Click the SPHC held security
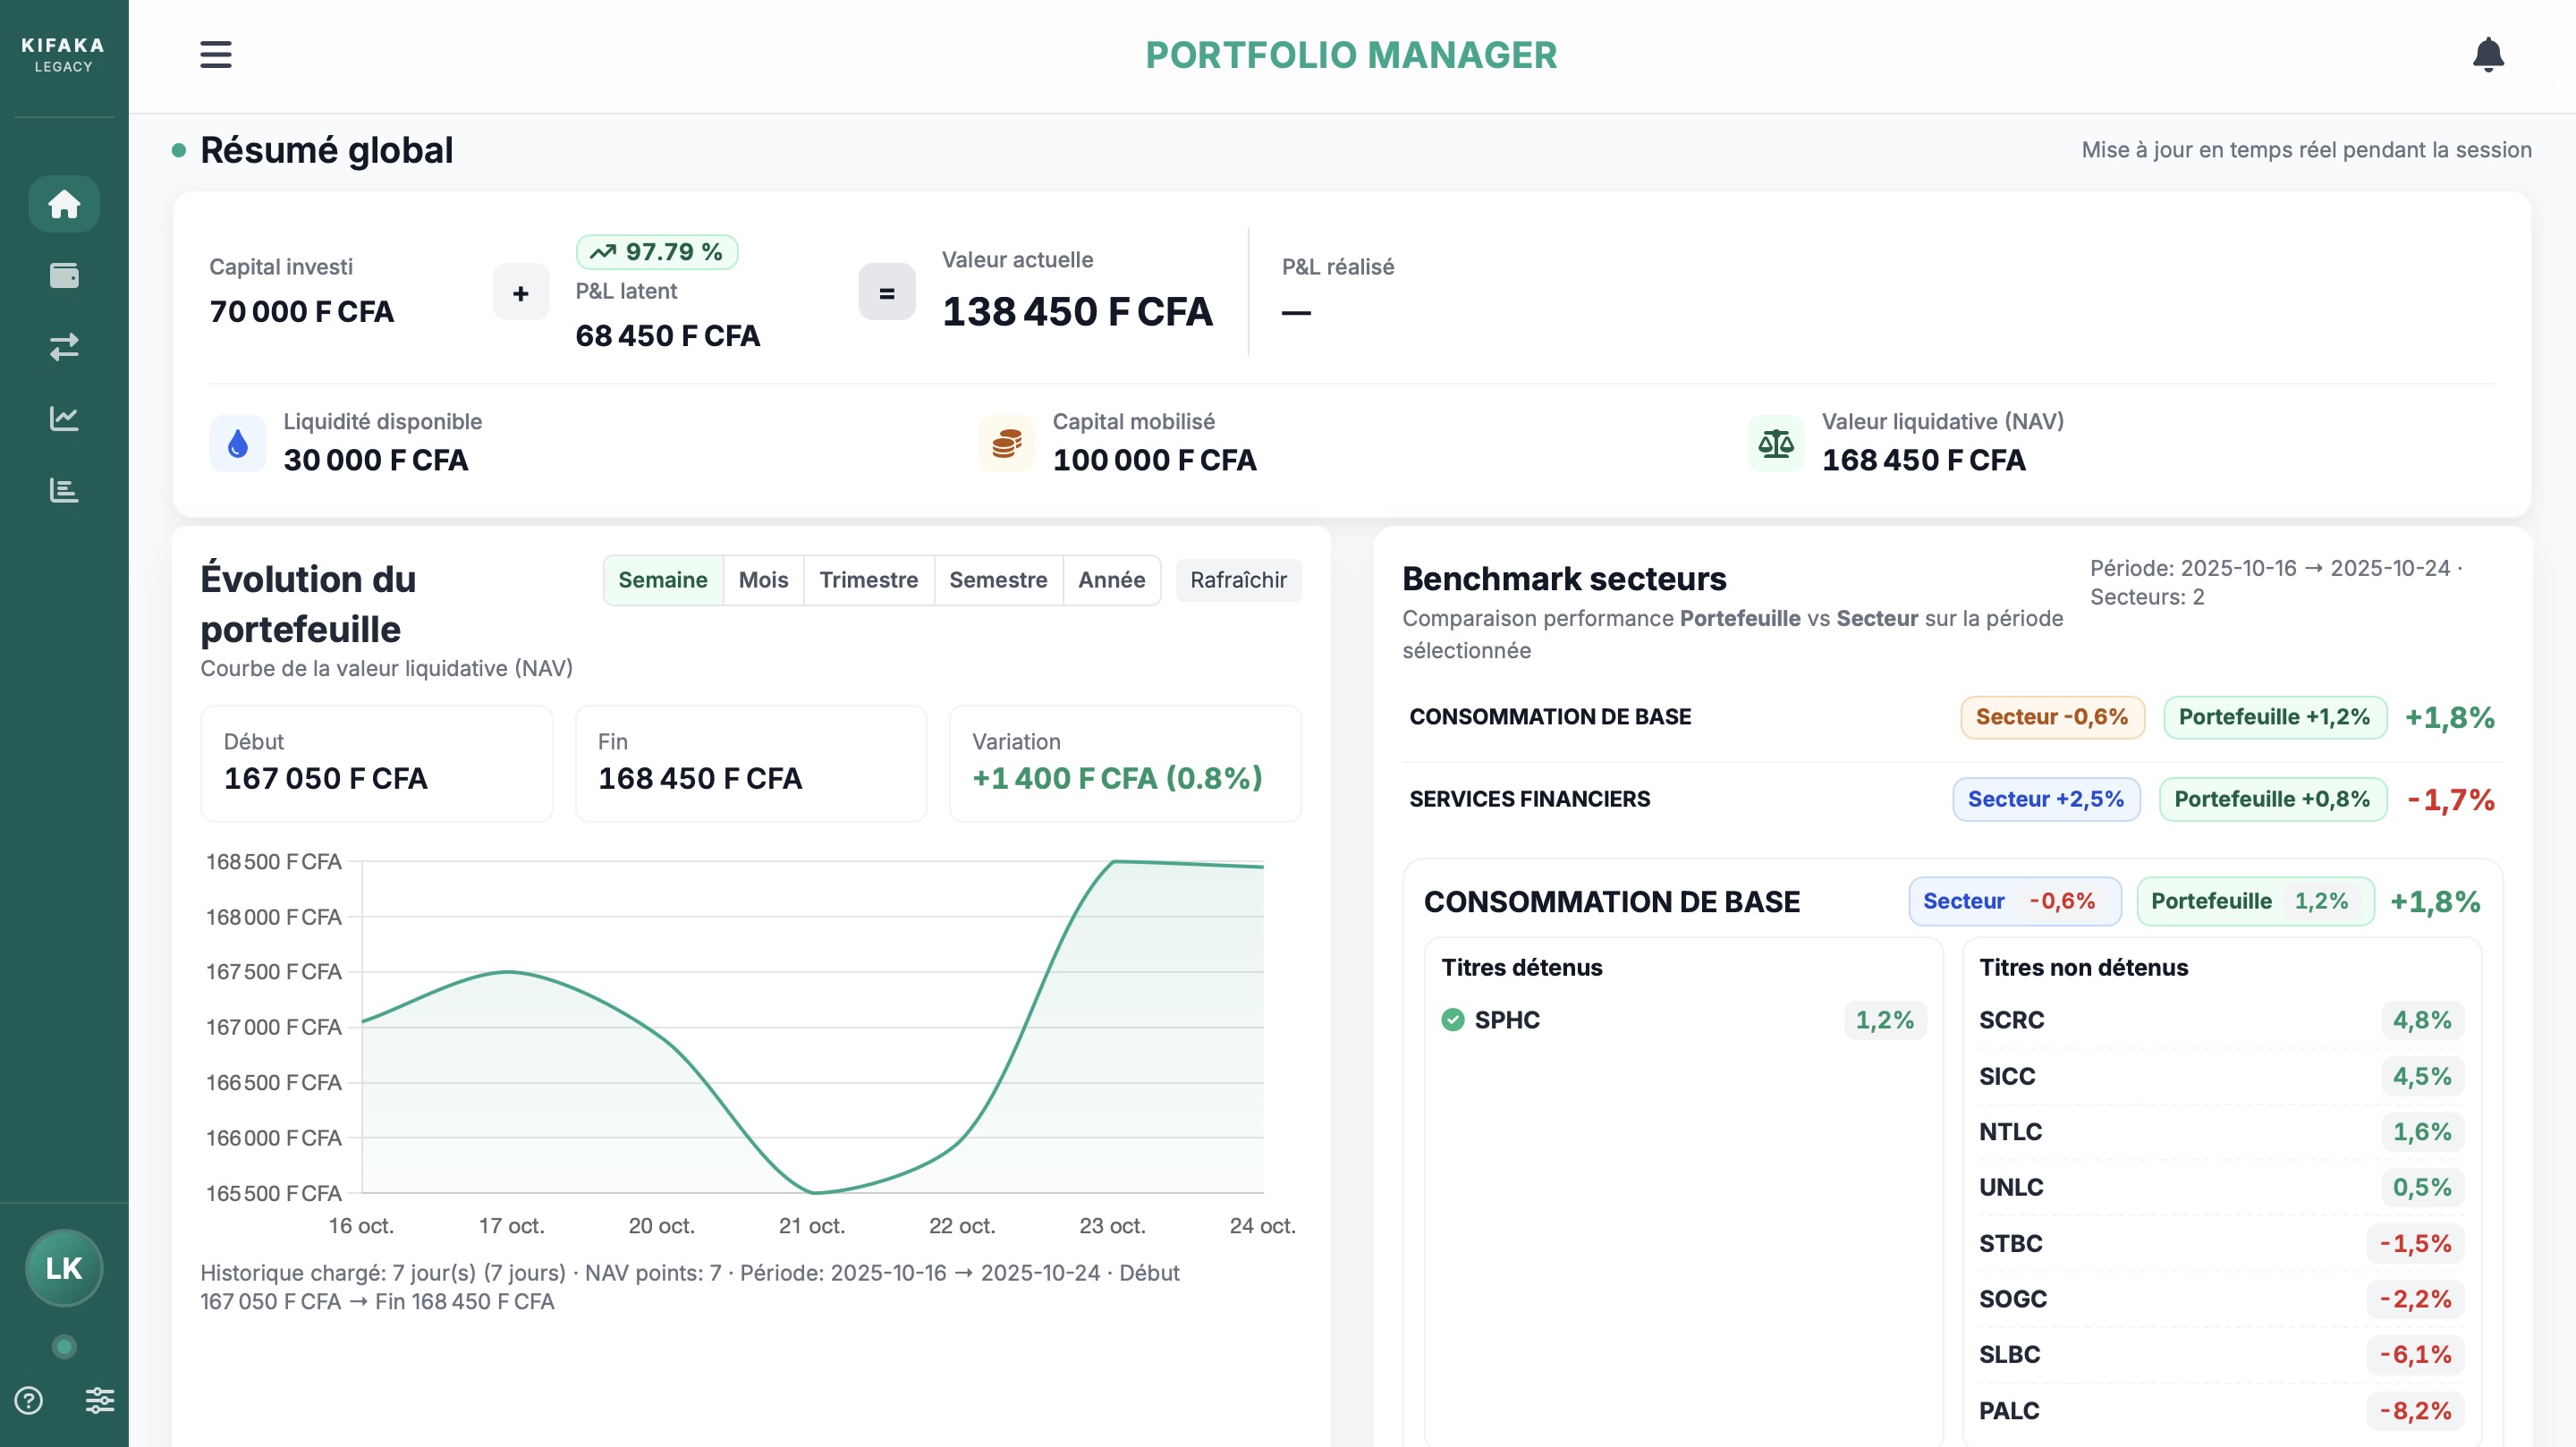 click(x=1506, y=1020)
